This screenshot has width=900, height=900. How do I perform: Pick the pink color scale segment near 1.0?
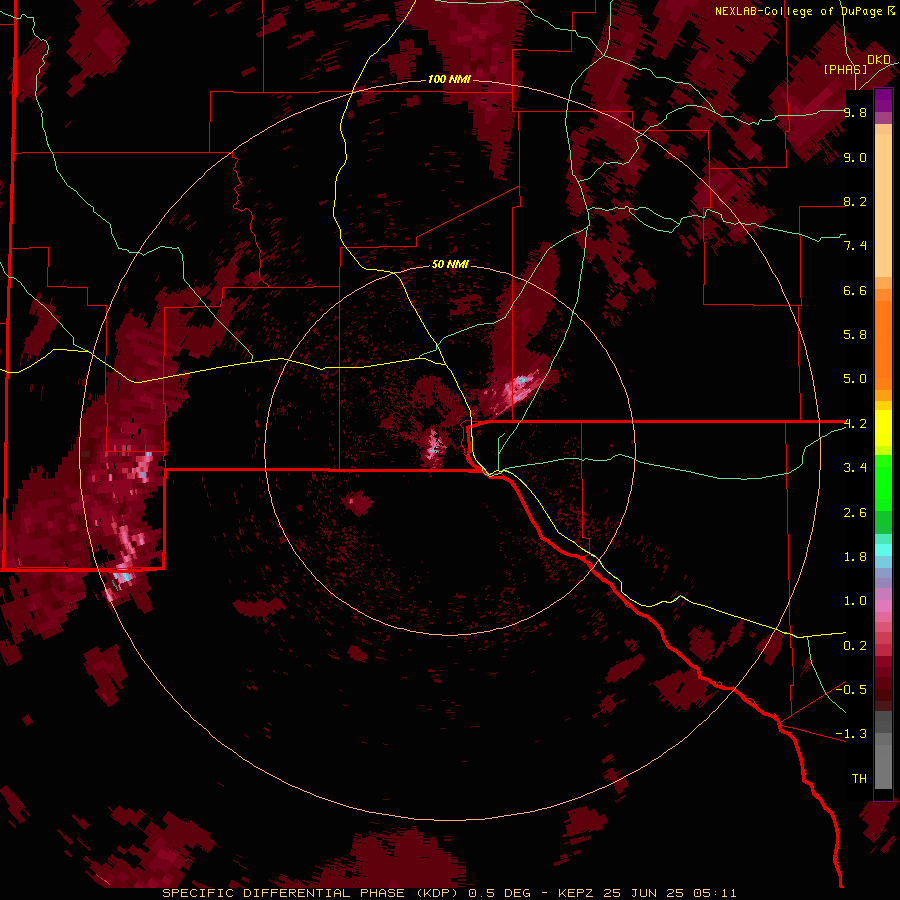tap(883, 606)
